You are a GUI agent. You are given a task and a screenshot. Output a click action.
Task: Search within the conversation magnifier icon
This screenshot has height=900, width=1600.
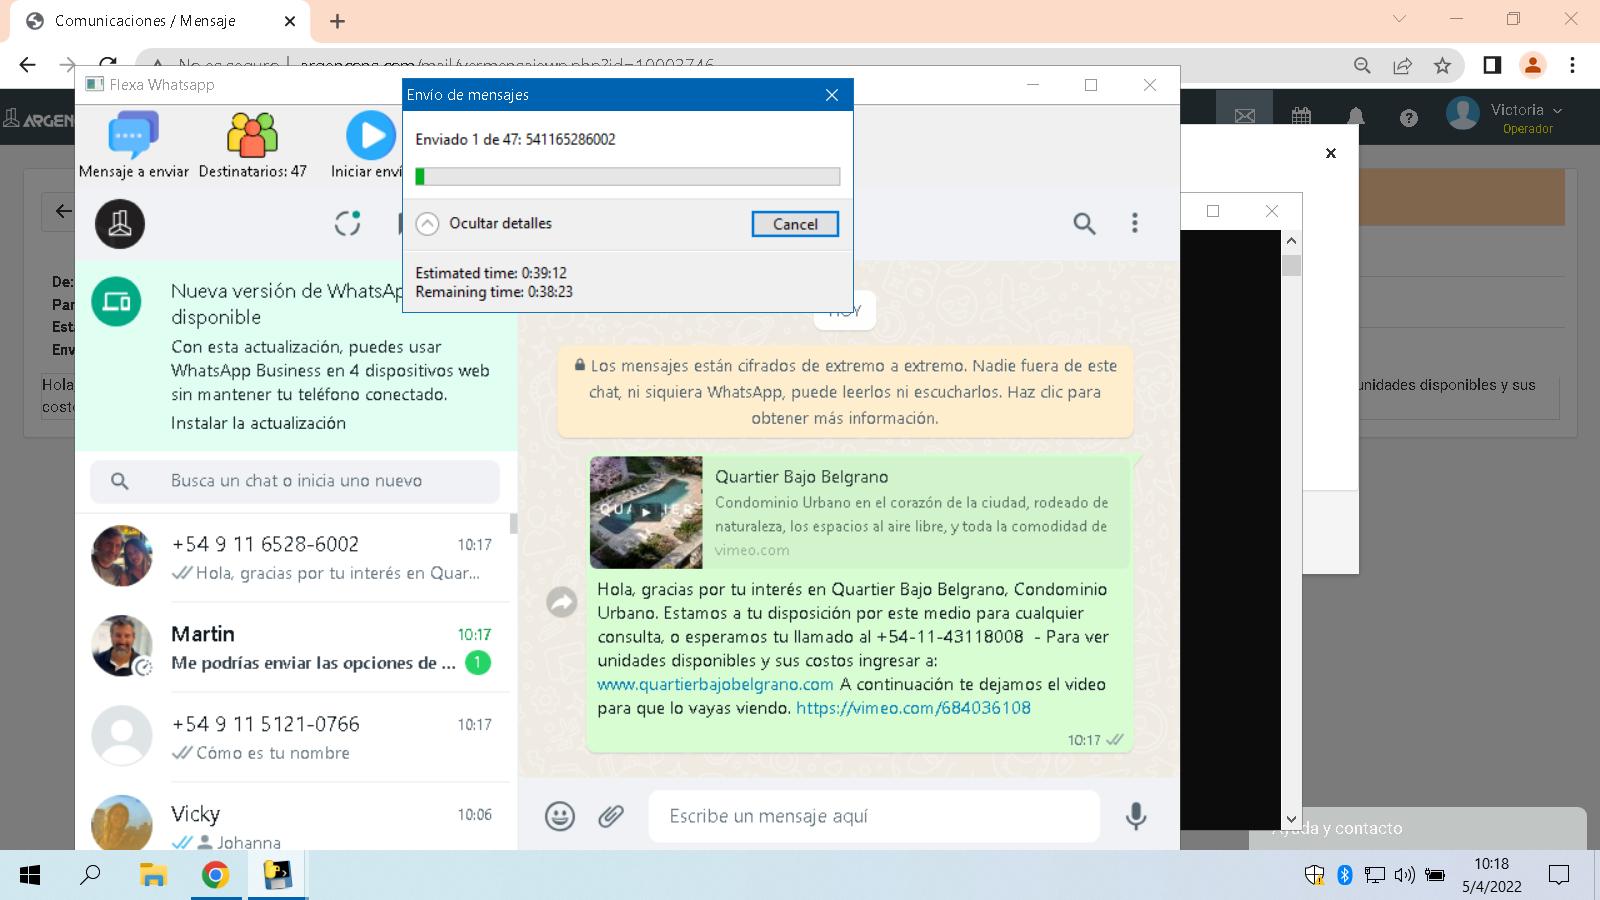1084,223
